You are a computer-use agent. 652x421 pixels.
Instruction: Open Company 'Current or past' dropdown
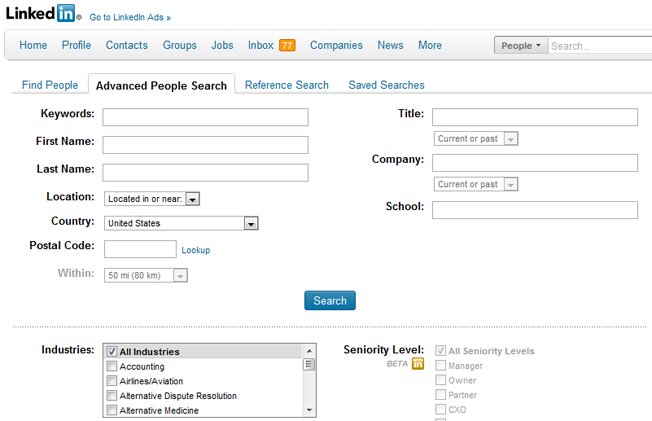pyautogui.click(x=476, y=184)
